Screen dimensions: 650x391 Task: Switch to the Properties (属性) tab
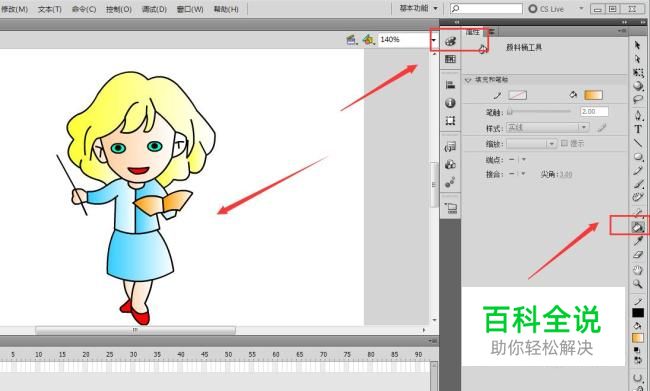coord(473,32)
